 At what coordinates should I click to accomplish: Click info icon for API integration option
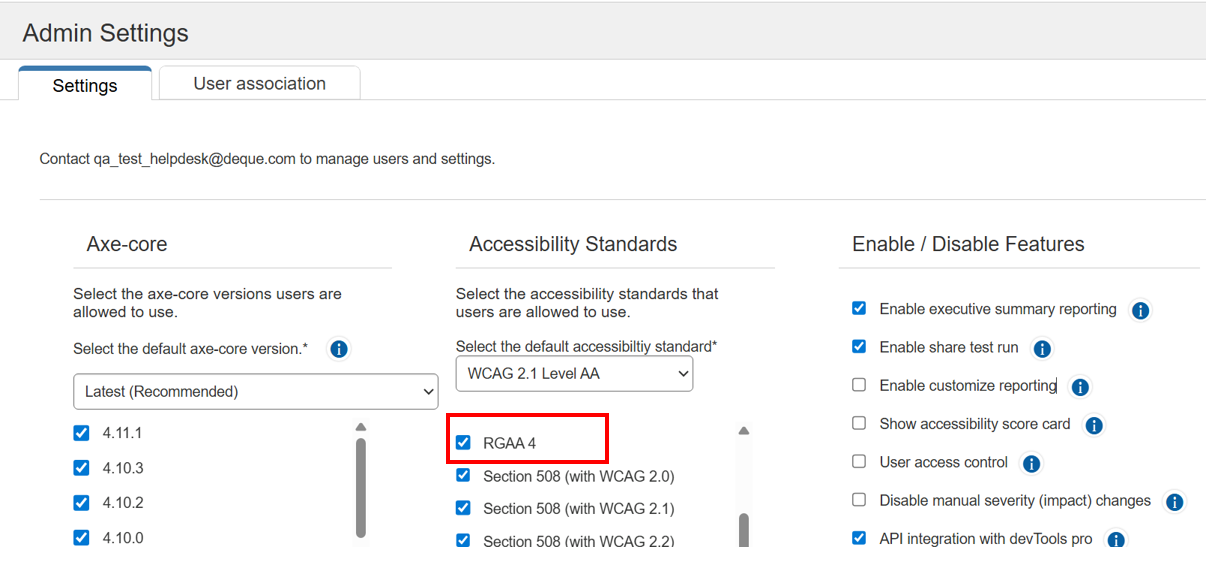coord(1116,540)
